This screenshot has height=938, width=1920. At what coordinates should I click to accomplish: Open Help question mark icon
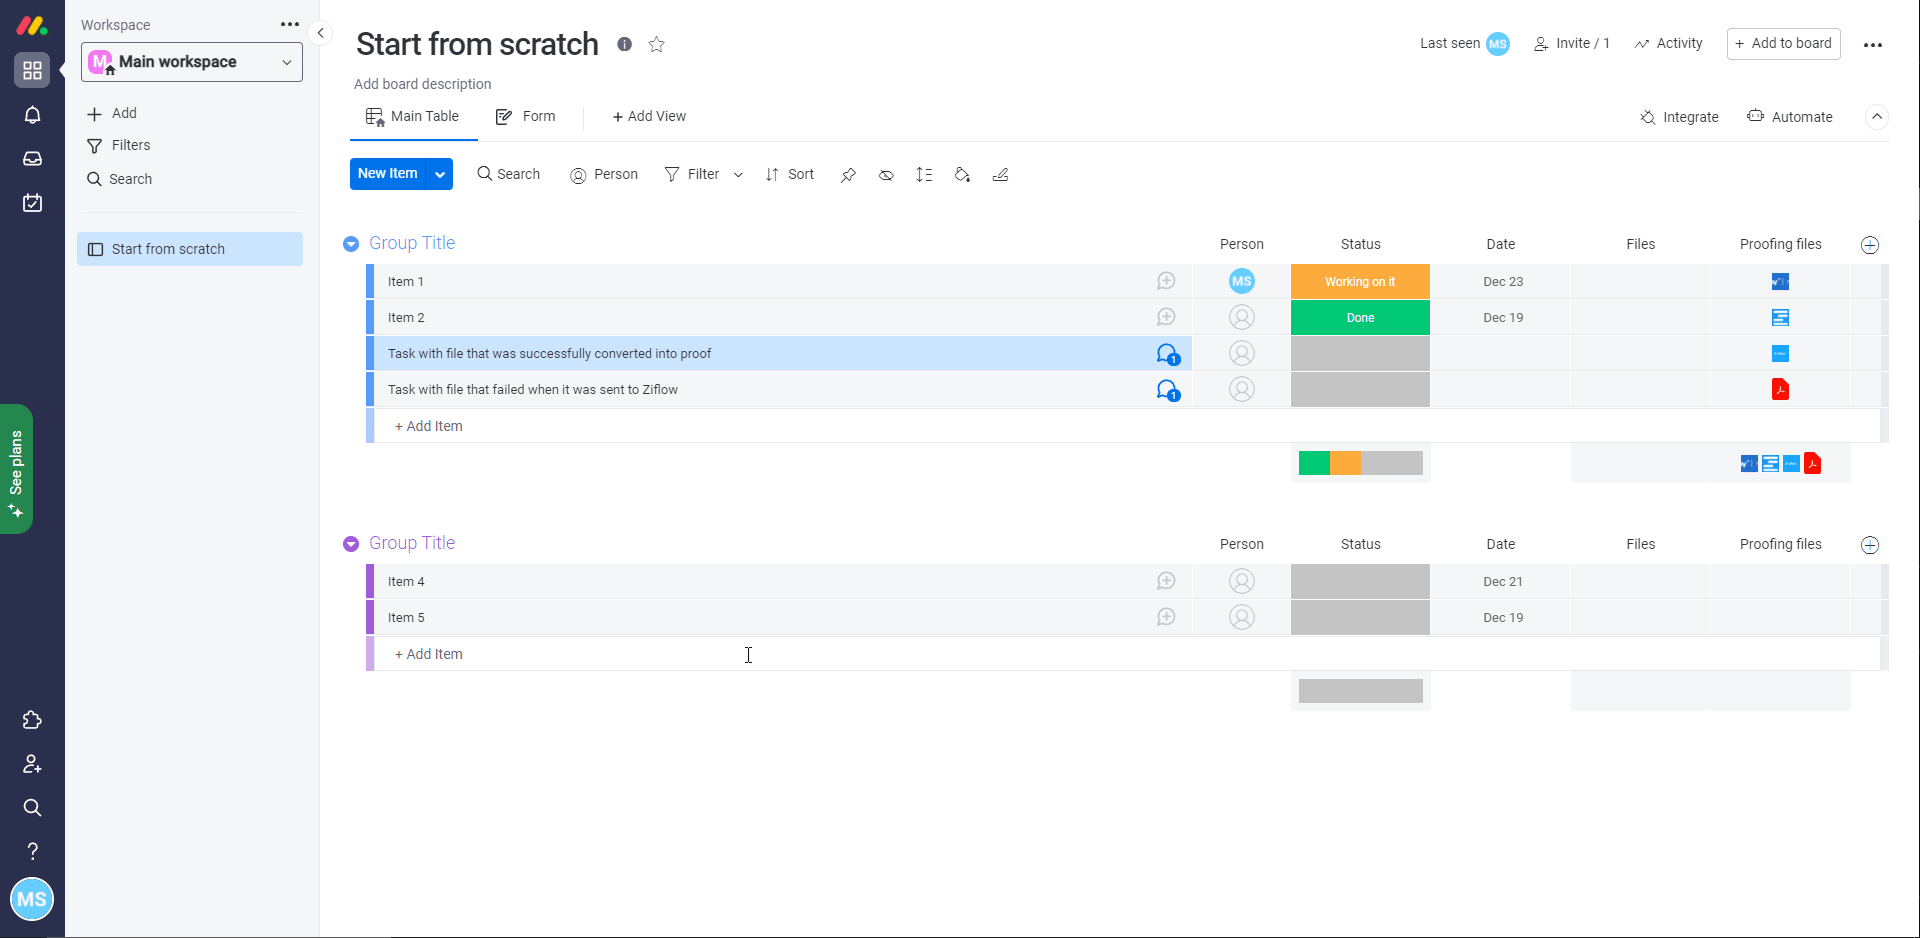(x=32, y=851)
